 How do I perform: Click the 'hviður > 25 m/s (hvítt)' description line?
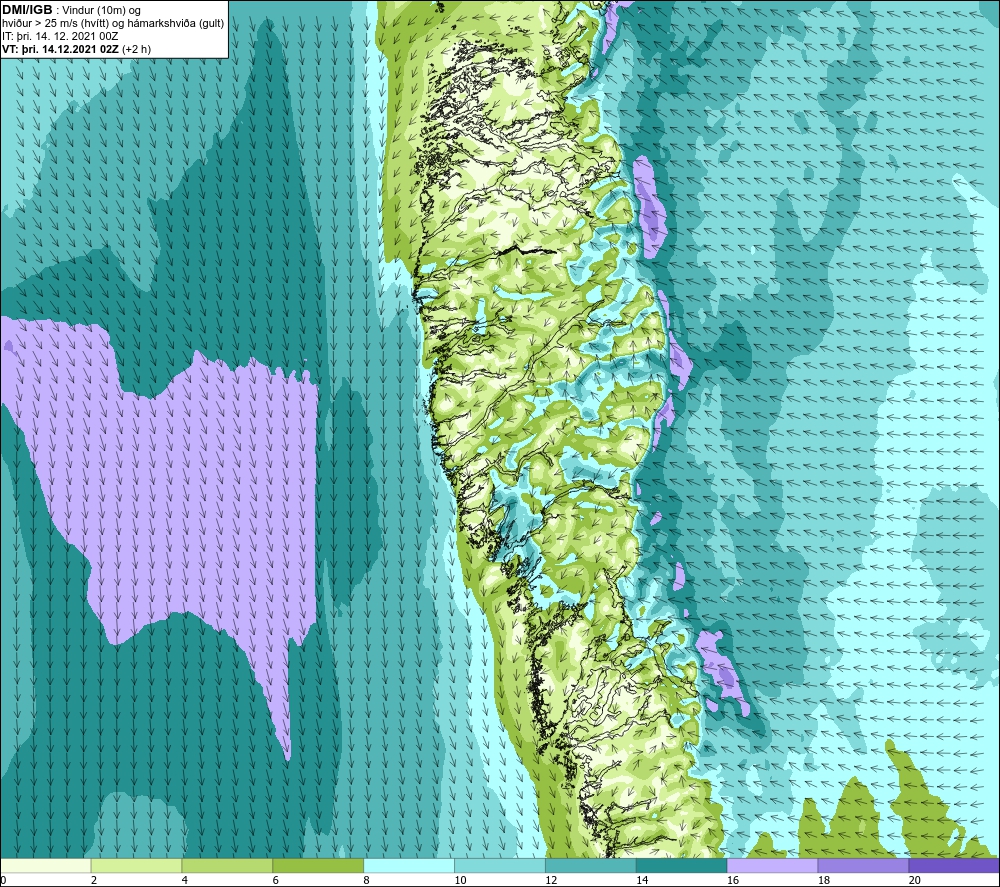click(113, 24)
